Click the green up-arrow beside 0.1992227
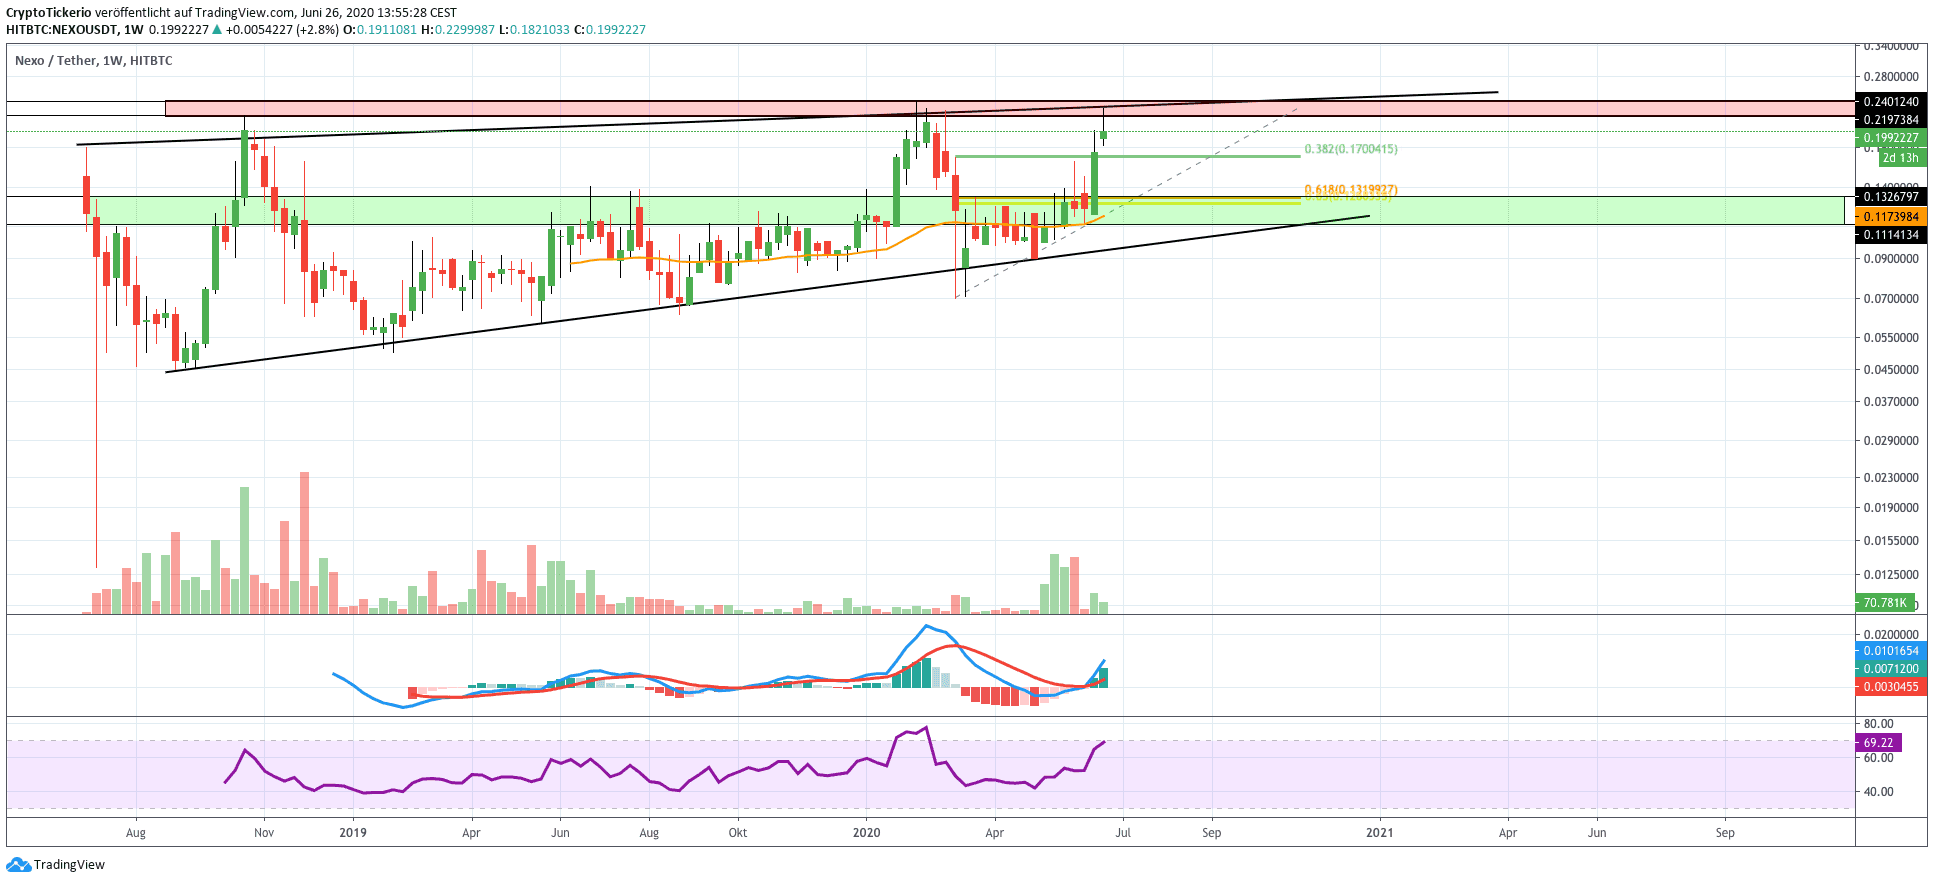1934x883 pixels. 217,30
